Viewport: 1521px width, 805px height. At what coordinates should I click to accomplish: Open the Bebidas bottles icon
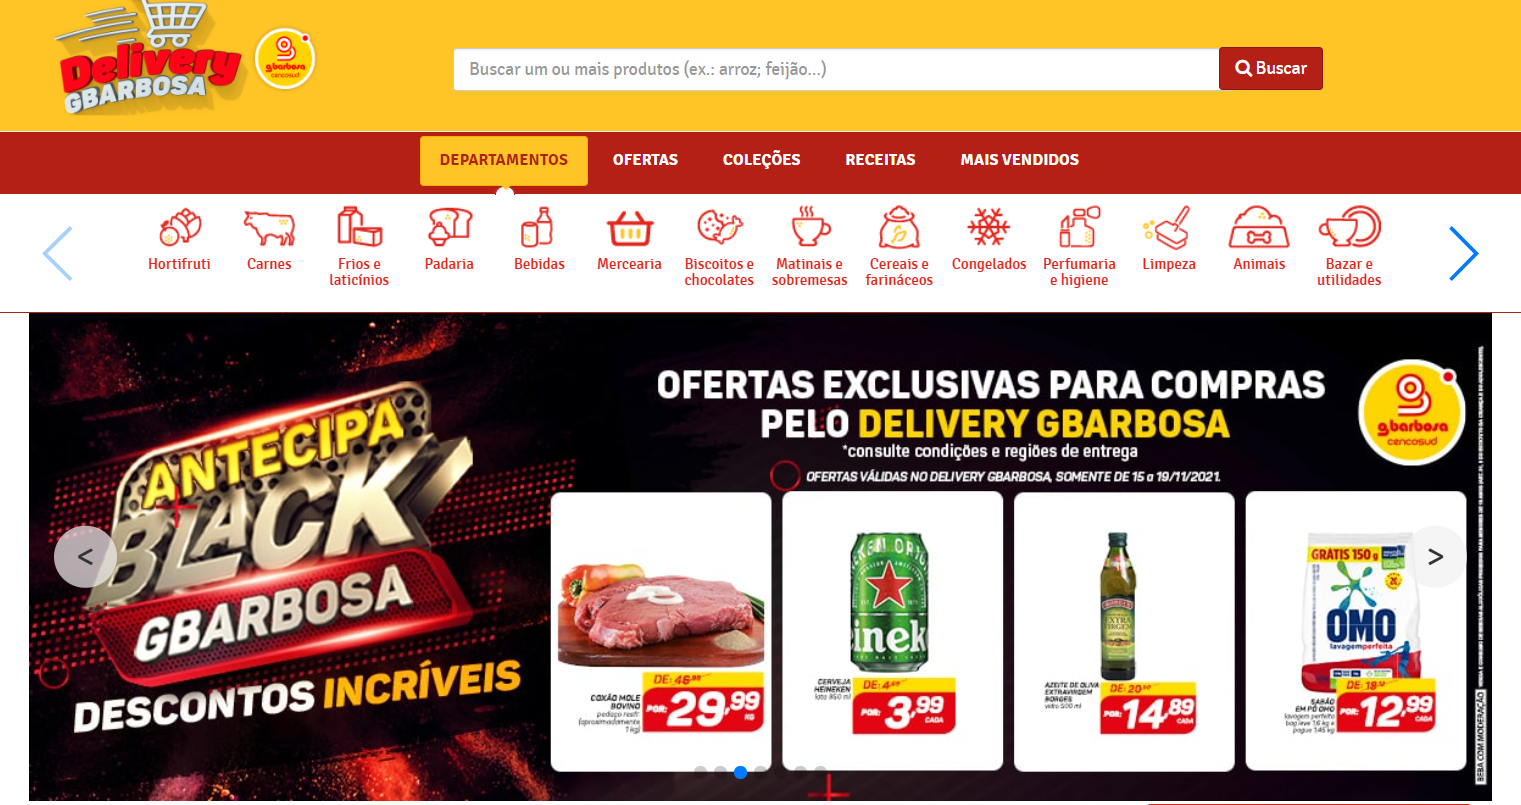538,227
